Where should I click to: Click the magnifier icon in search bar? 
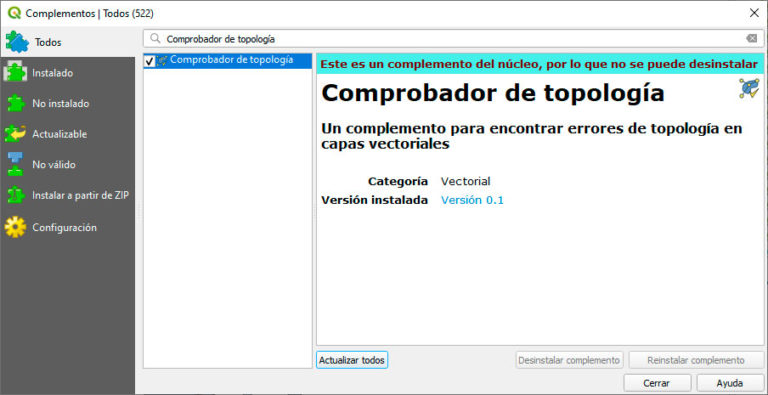[155, 39]
